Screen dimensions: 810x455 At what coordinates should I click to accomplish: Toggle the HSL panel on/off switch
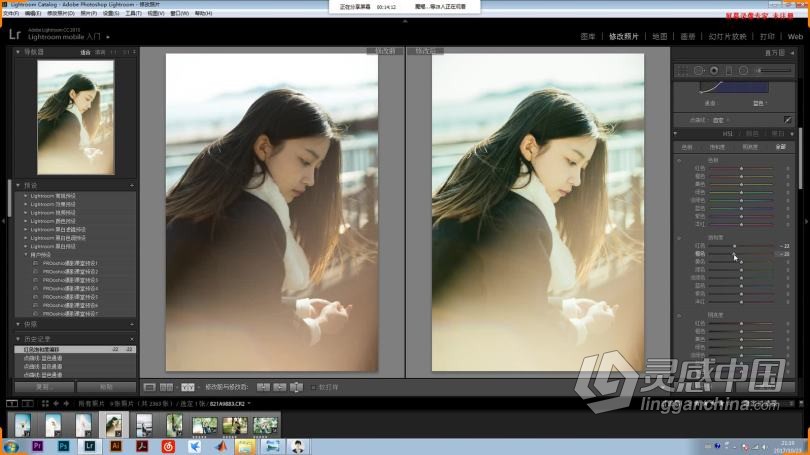pyautogui.click(x=676, y=134)
